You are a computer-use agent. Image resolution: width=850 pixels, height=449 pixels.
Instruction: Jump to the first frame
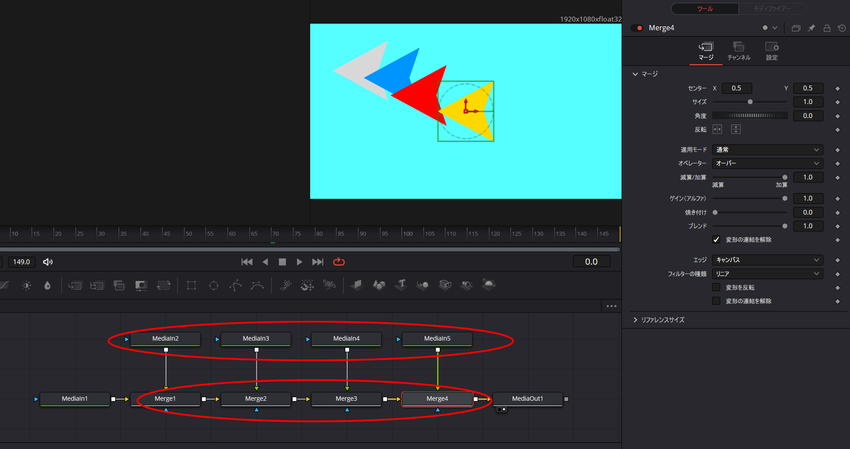click(247, 262)
